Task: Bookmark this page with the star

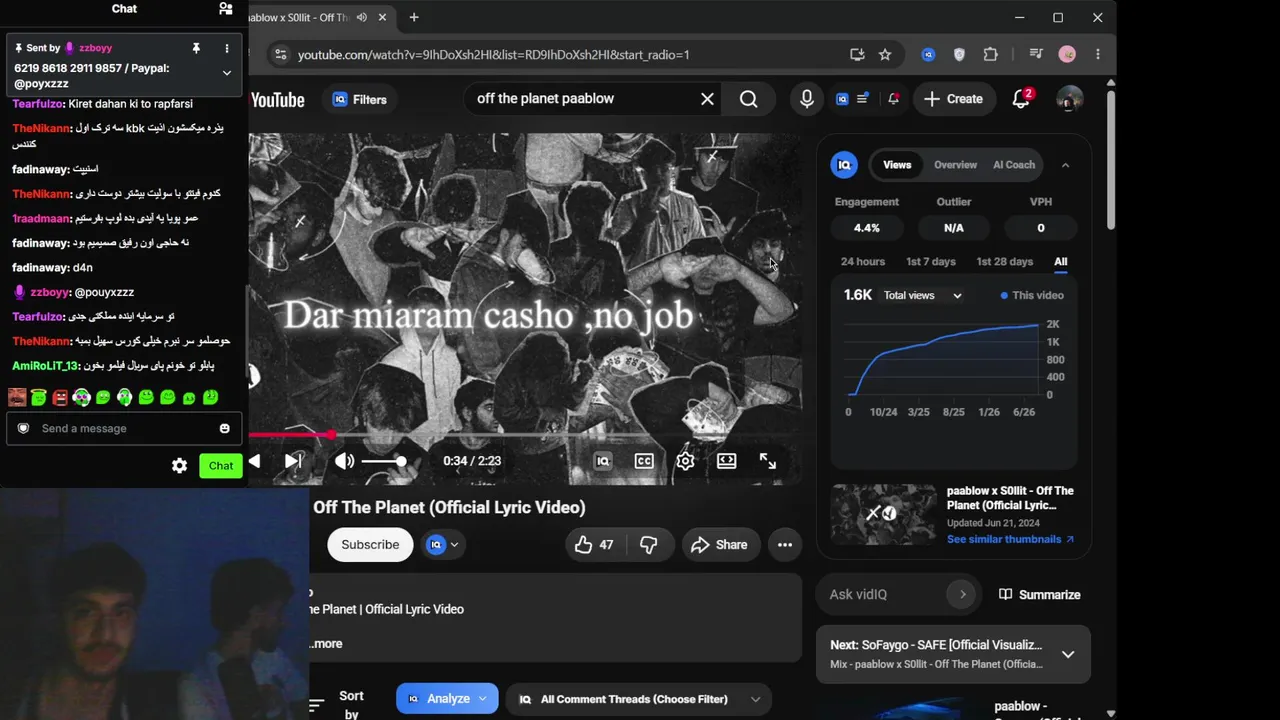Action: pos(885,55)
